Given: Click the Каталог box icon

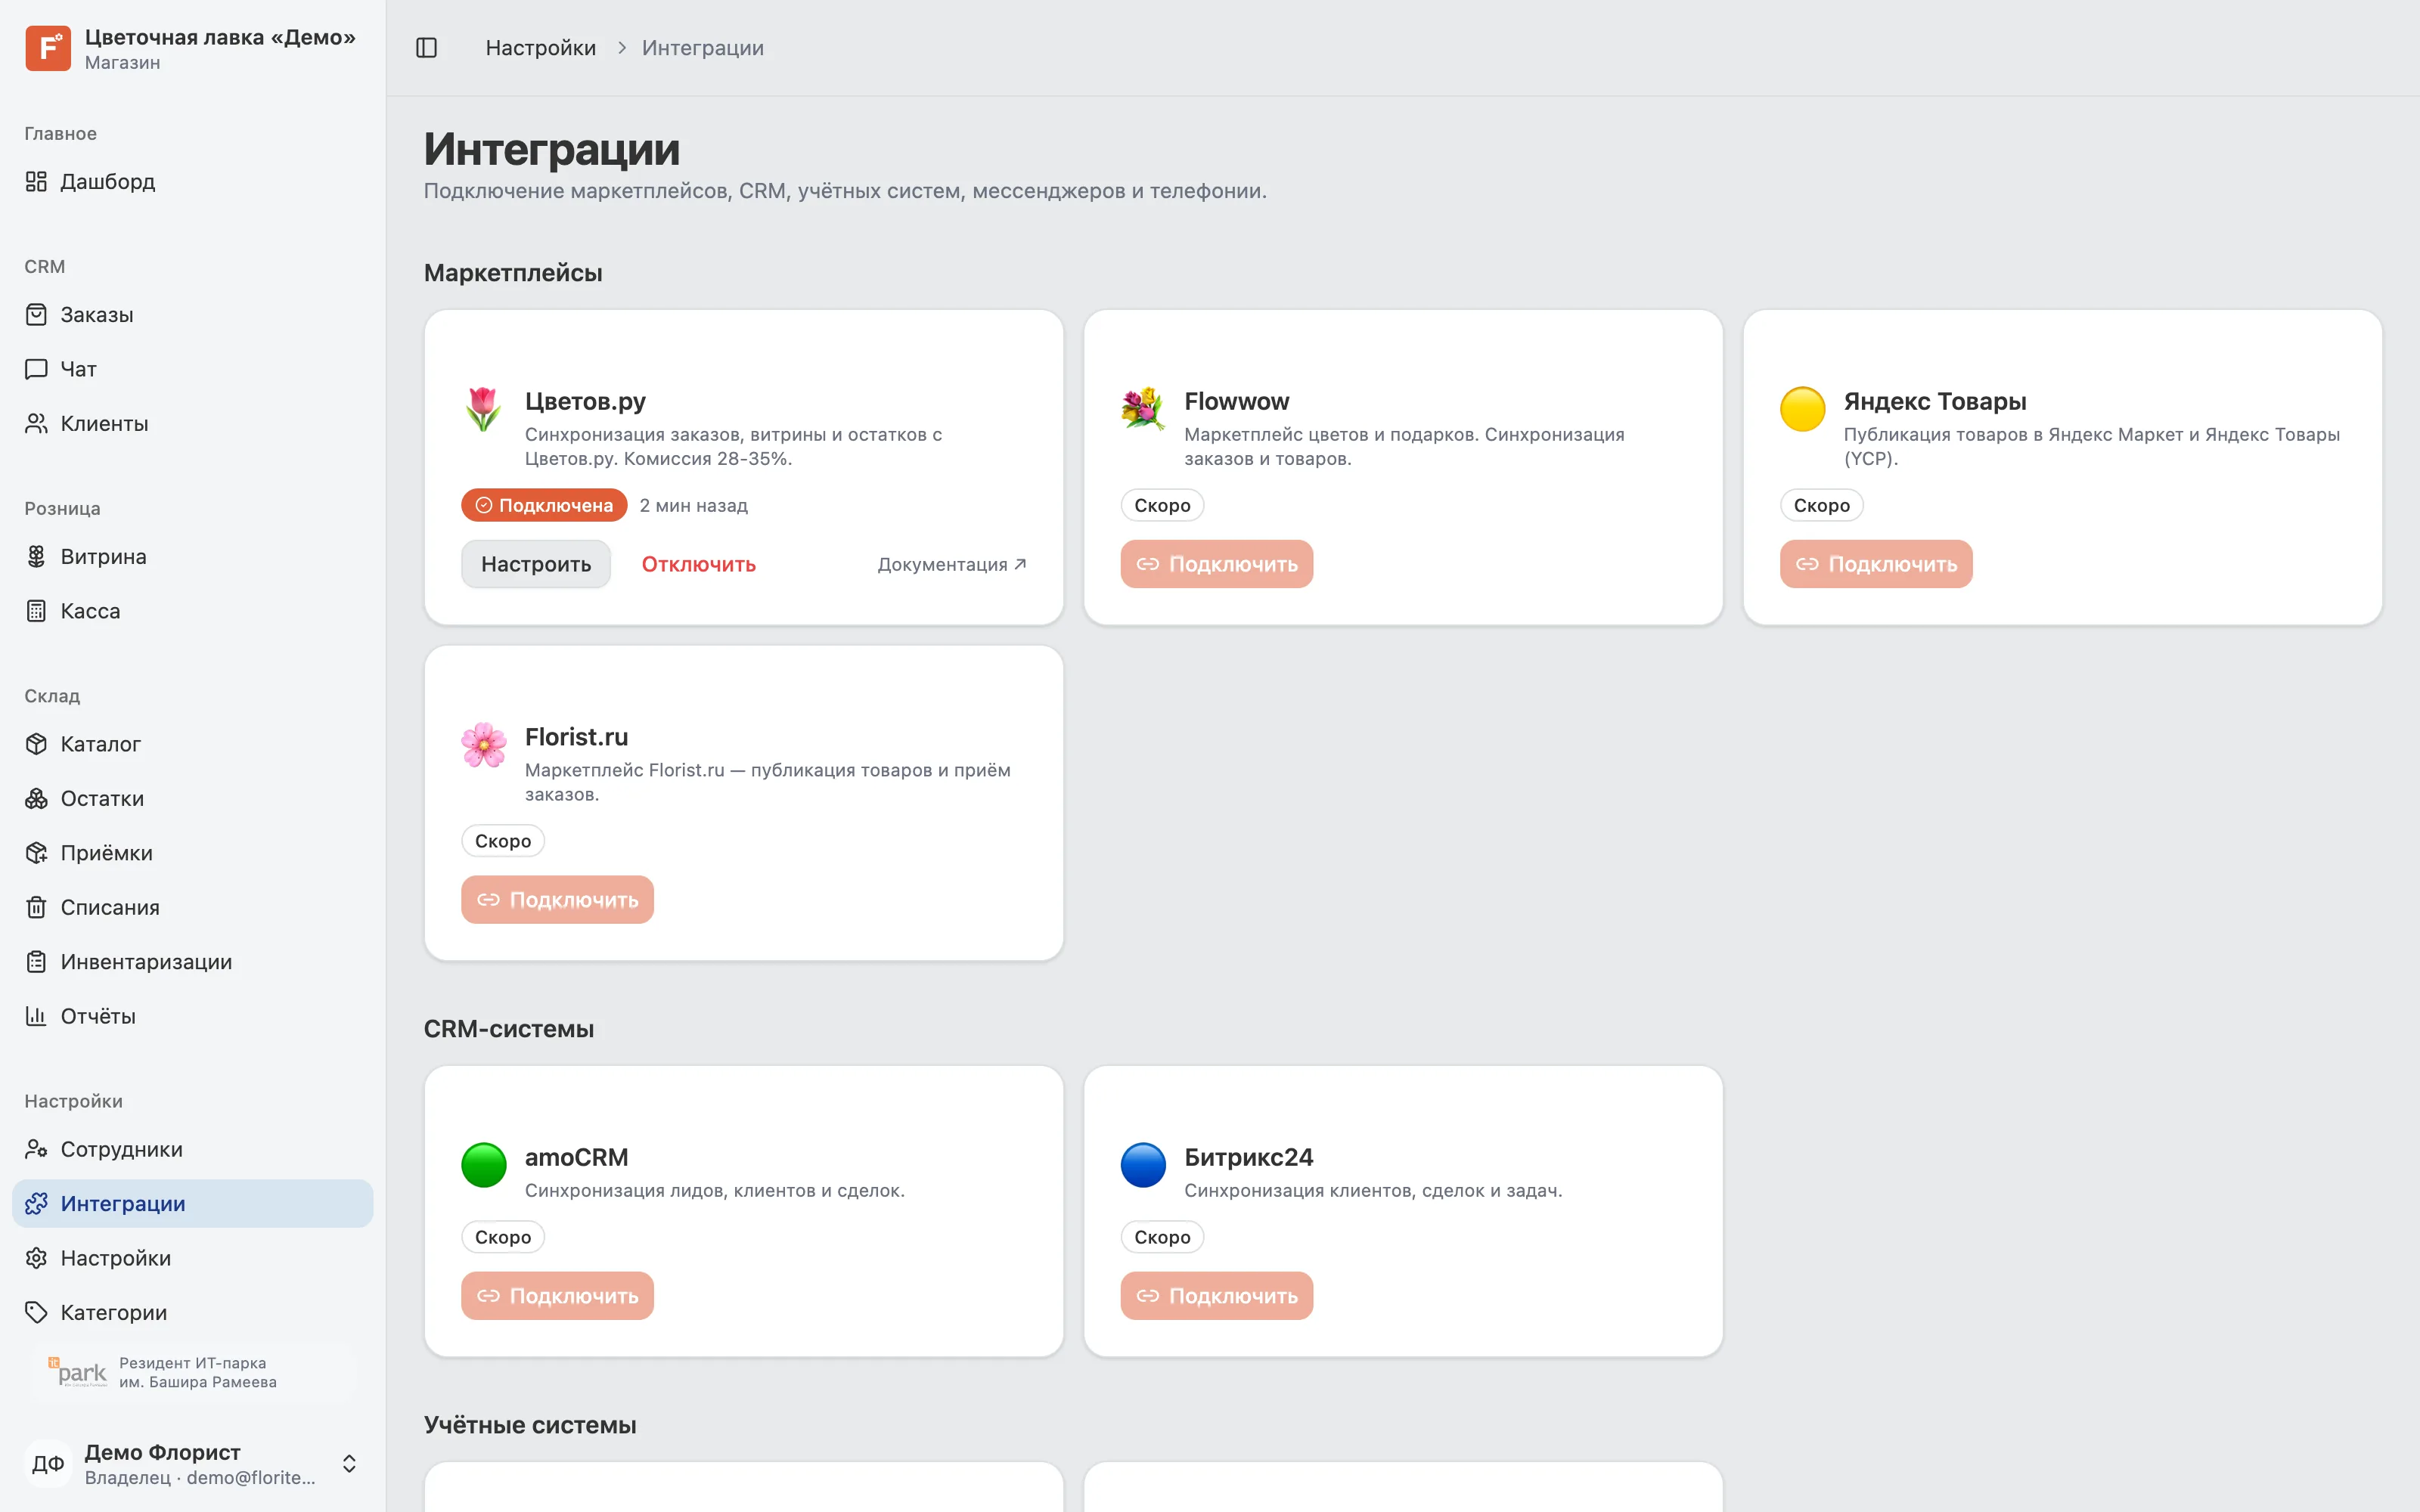Looking at the screenshot, I should pos(36,744).
